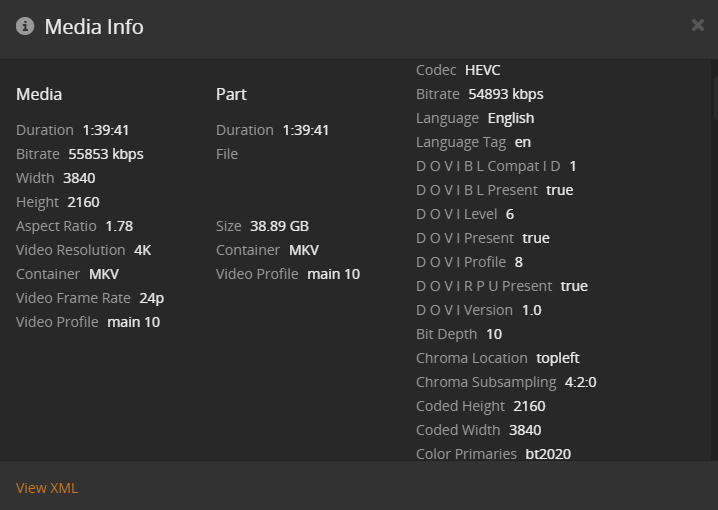Click the Language Tag en value
This screenshot has height=510, width=718.
(x=522, y=142)
